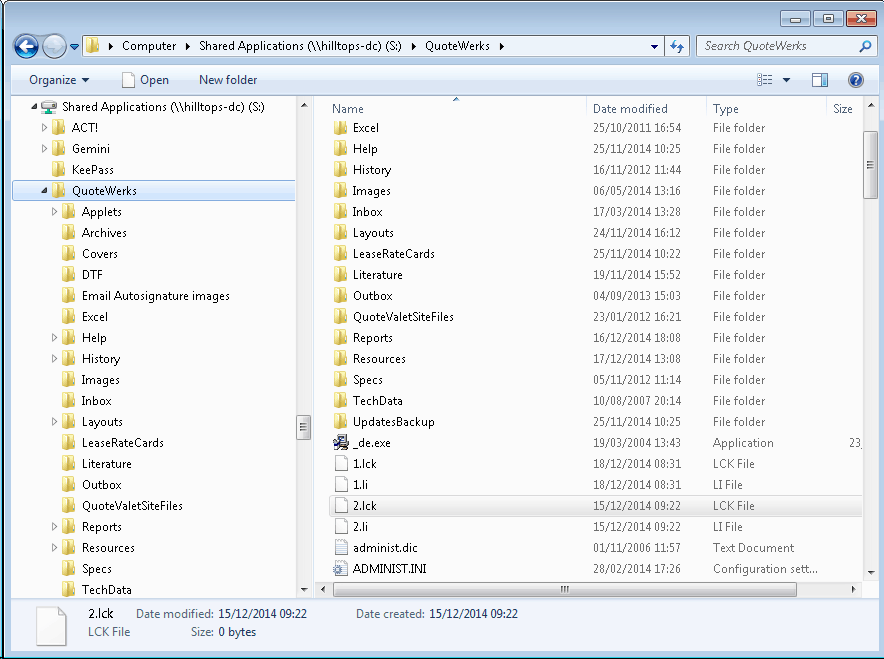This screenshot has height=659, width=884.
Task: Open Help via the question mark icon
Action: pos(855,80)
